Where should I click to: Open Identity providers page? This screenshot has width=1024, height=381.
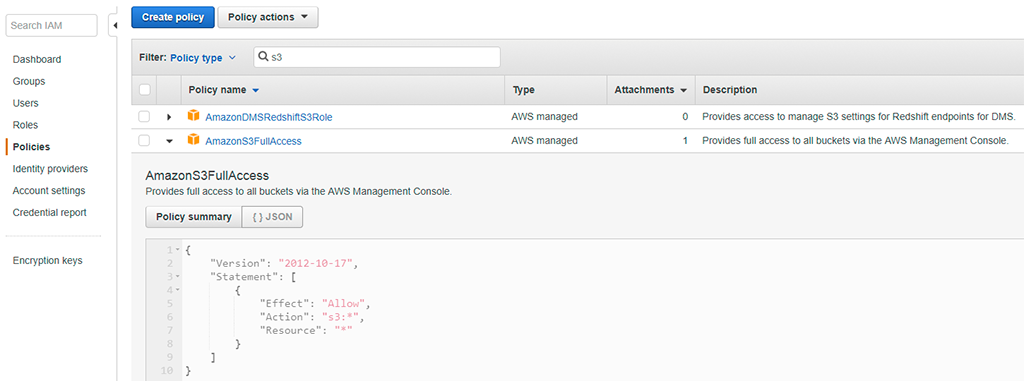50,169
